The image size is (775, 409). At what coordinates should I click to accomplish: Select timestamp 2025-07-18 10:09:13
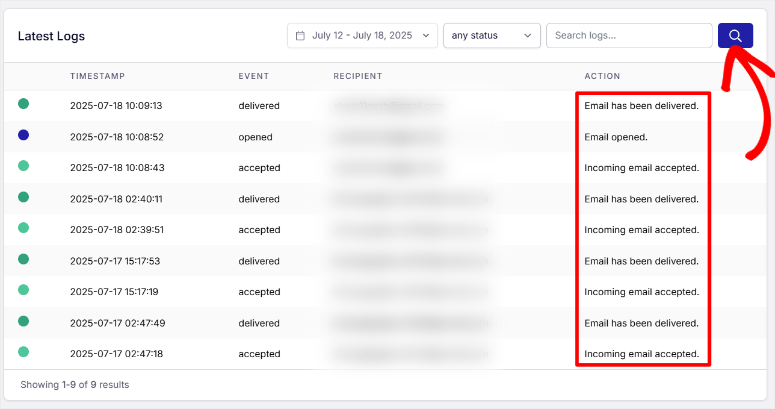(x=116, y=106)
